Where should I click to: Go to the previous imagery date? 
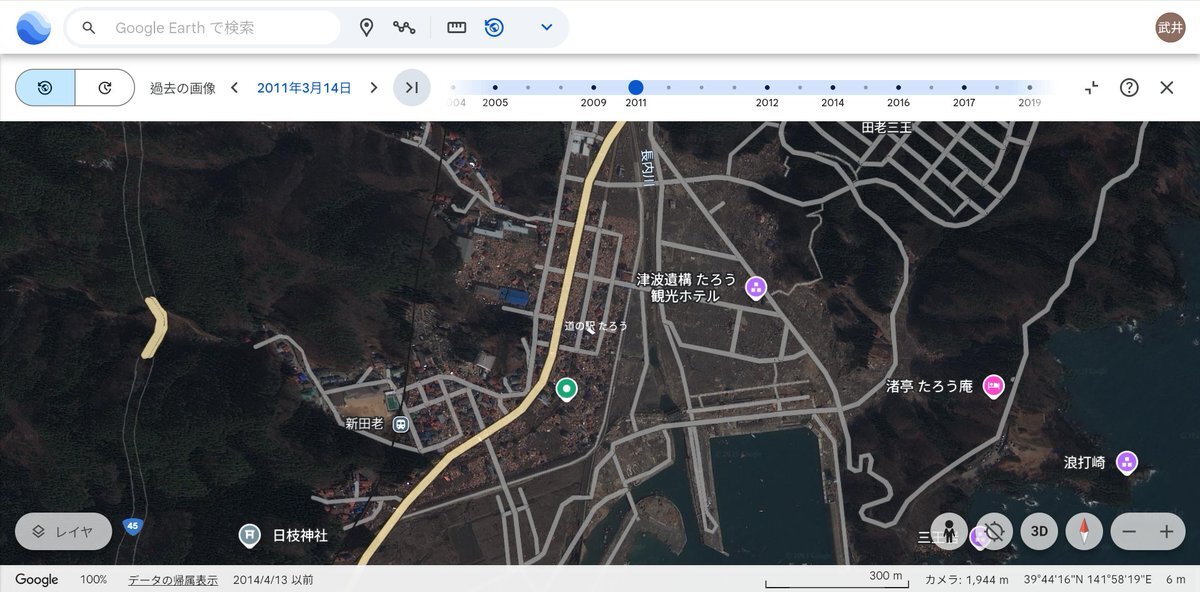[x=234, y=88]
